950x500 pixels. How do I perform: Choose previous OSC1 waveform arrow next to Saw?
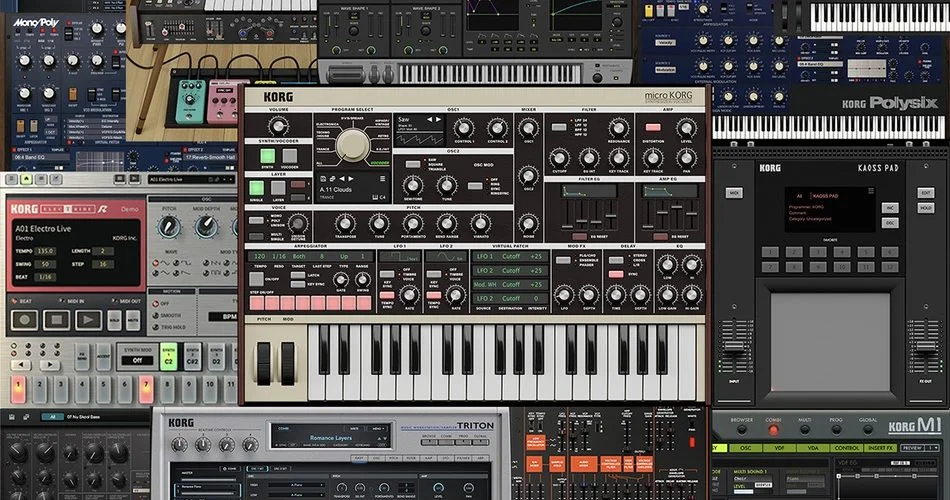tap(430, 120)
